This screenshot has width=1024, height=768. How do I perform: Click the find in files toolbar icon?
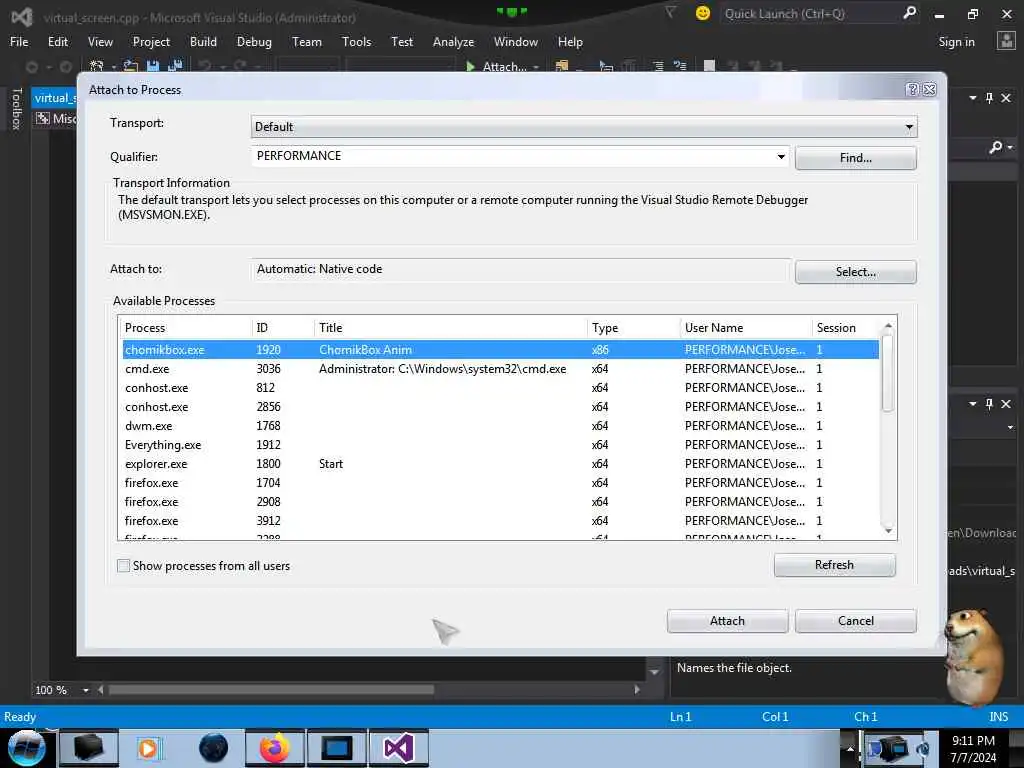coord(562,66)
